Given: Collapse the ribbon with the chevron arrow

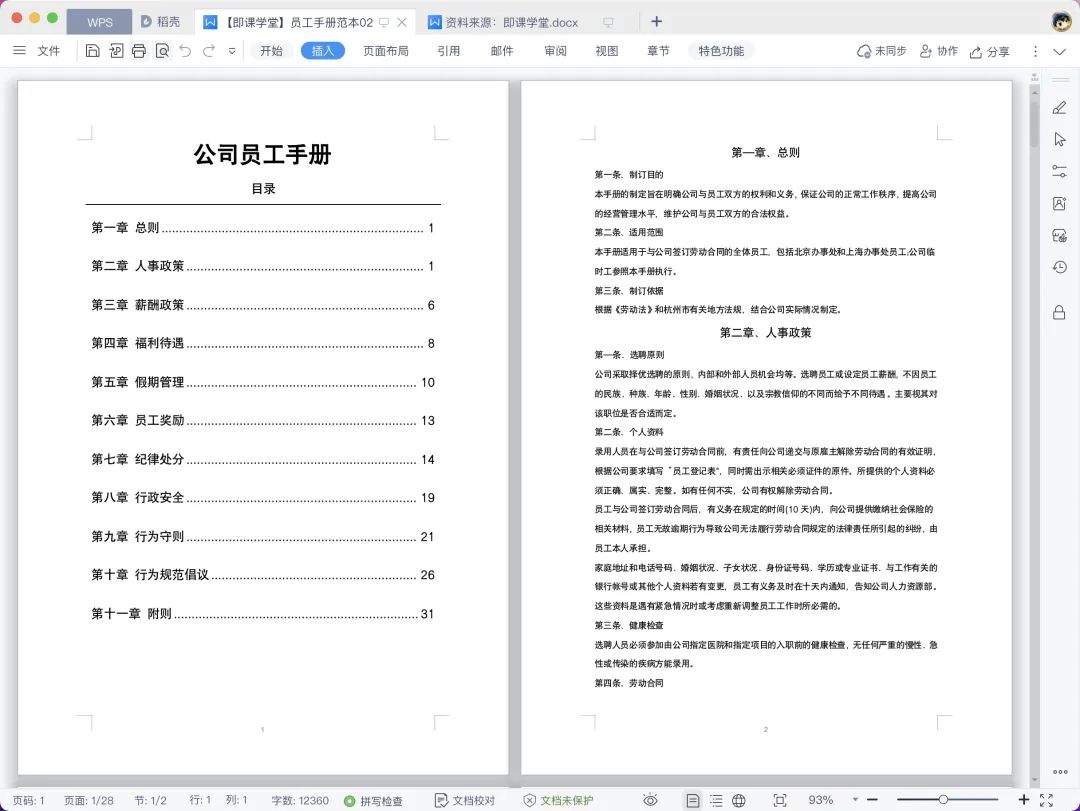Looking at the screenshot, I should [x=1059, y=52].
